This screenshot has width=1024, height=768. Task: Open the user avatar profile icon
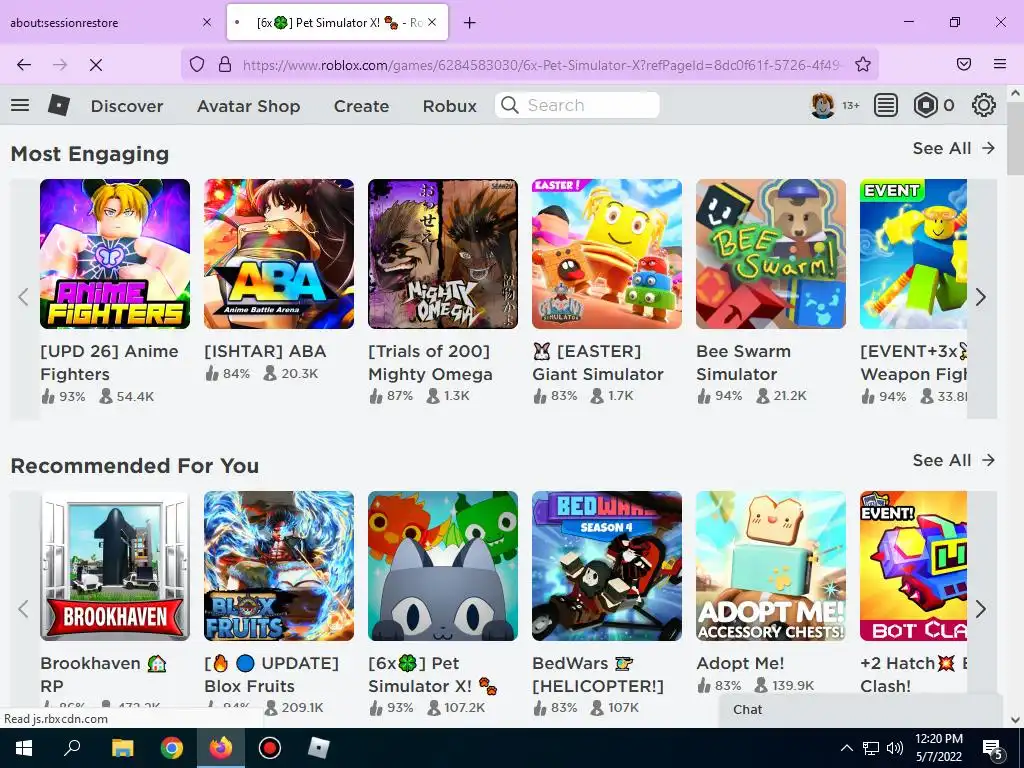823,105
